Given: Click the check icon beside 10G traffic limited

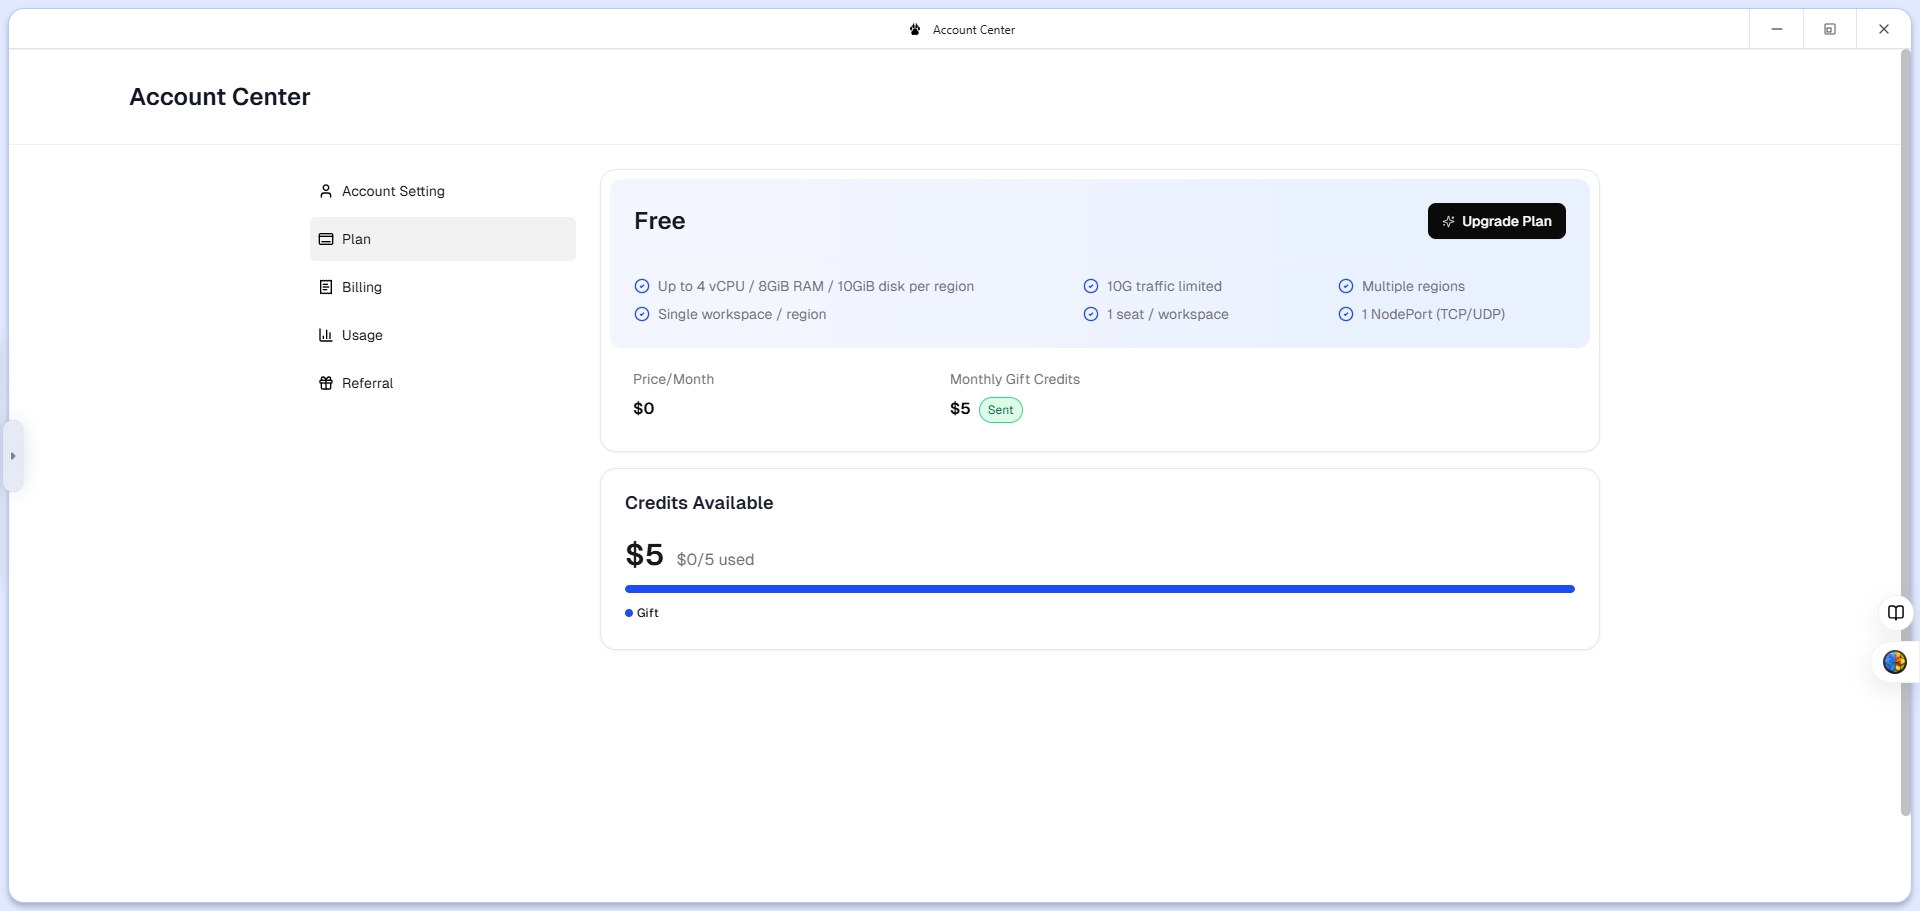Looking at the screenshot, I should [x=1091, y=286].
